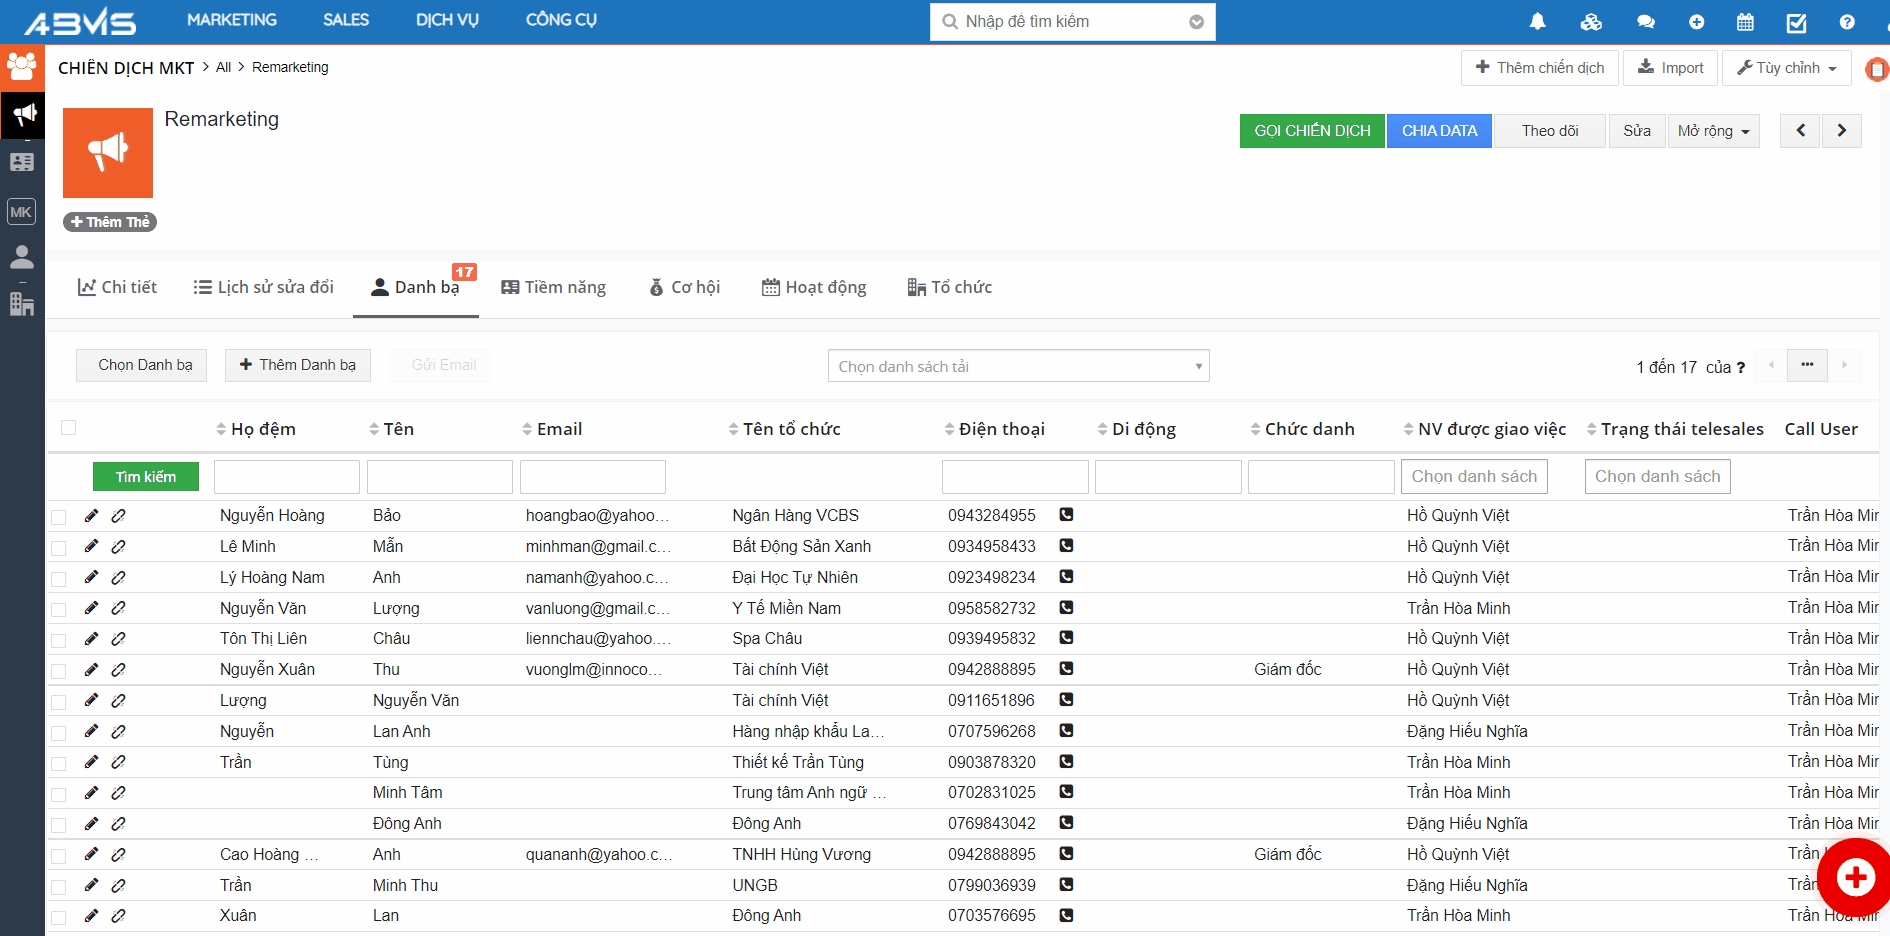The width and height of the screenshot is (1890, 936).
Task: Click phone icon next to 0943284955
Action: 1066,515
